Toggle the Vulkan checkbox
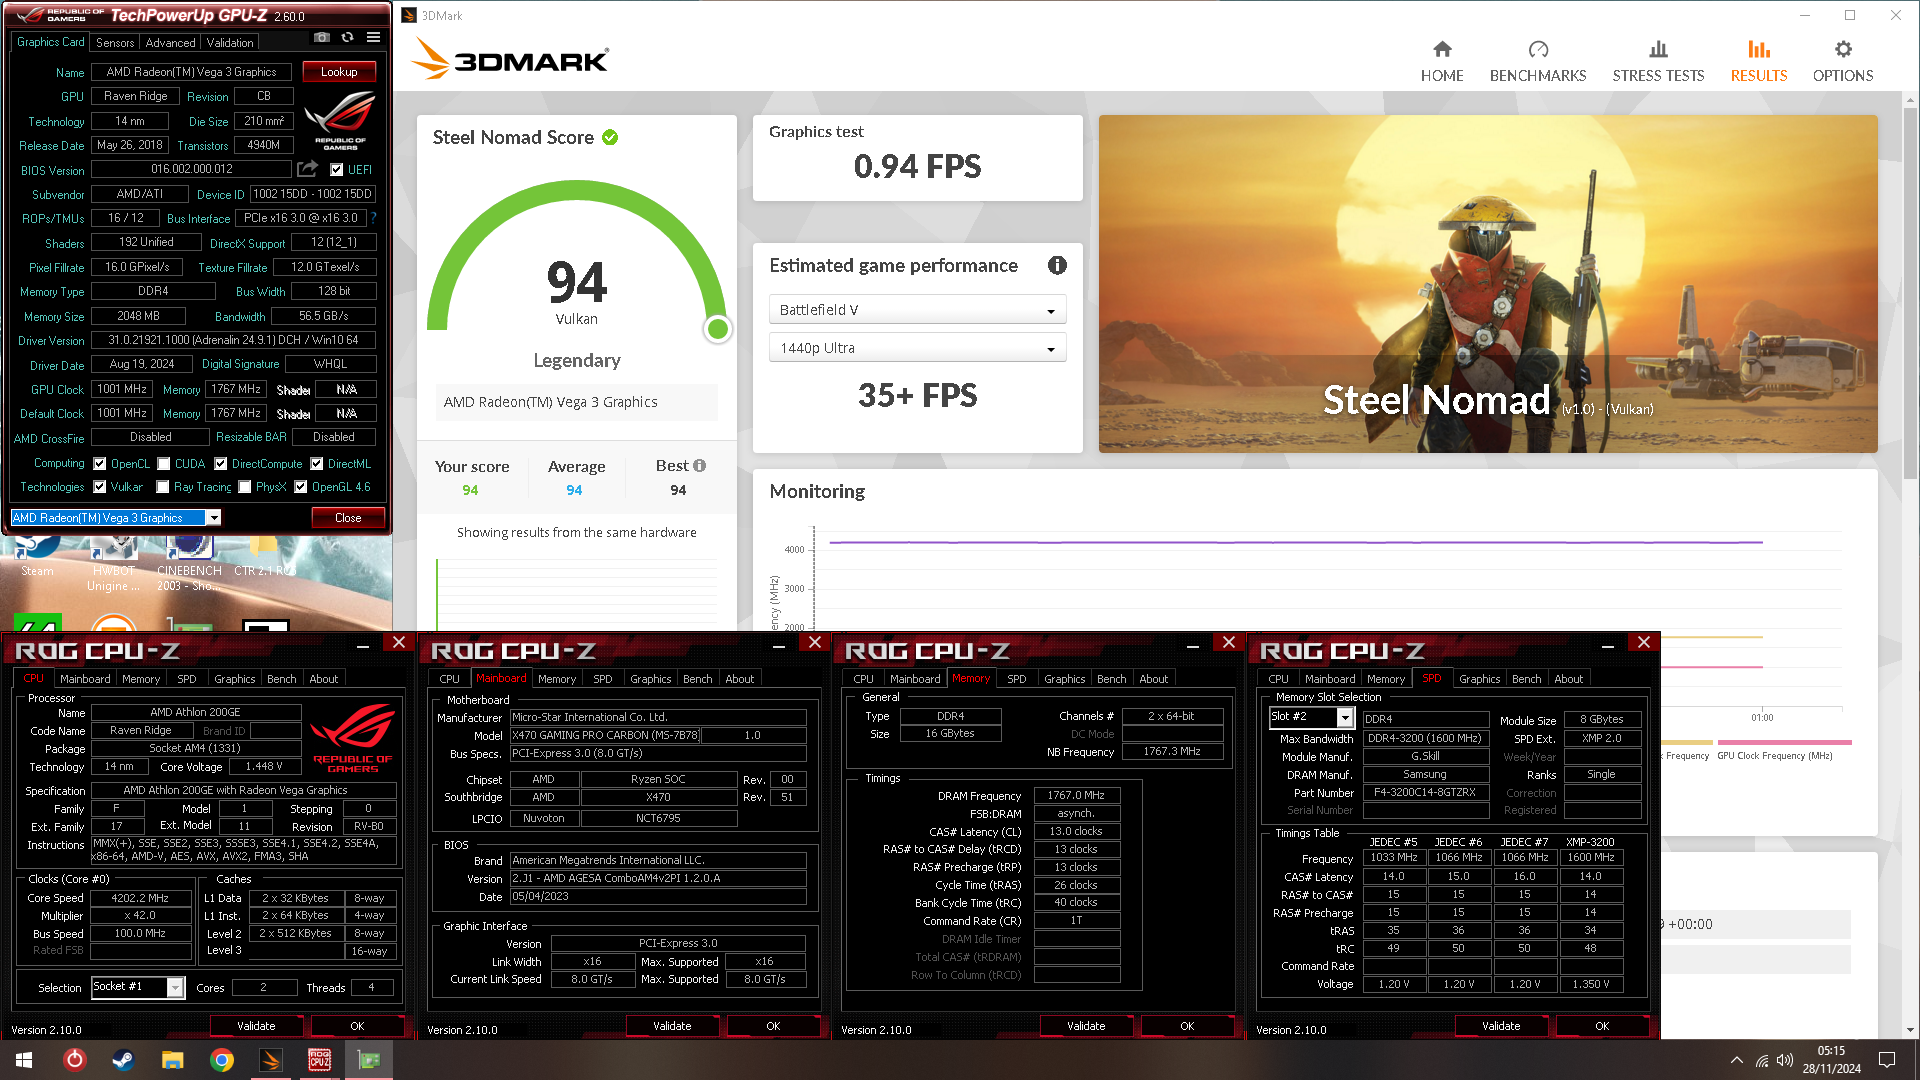This screenshot has width=1920, height=1080. tap(100, 487)
